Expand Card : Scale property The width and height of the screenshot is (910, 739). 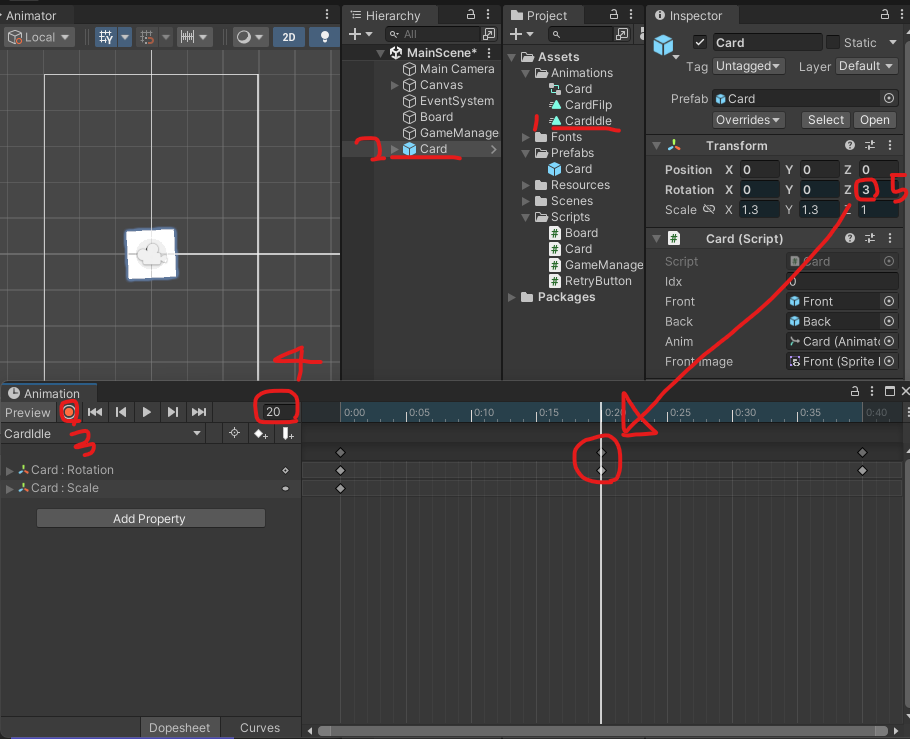pyautogui.click(x=9, y=489)
